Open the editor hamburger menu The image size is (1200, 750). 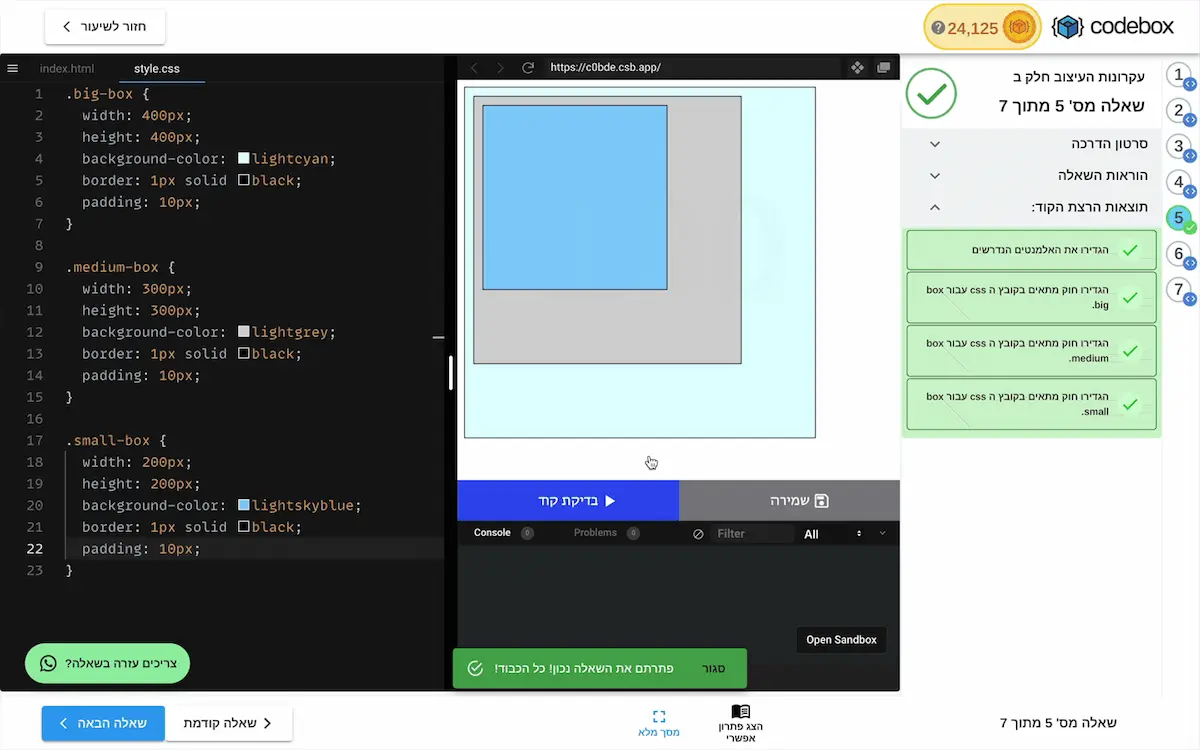[x=13, y=68]
